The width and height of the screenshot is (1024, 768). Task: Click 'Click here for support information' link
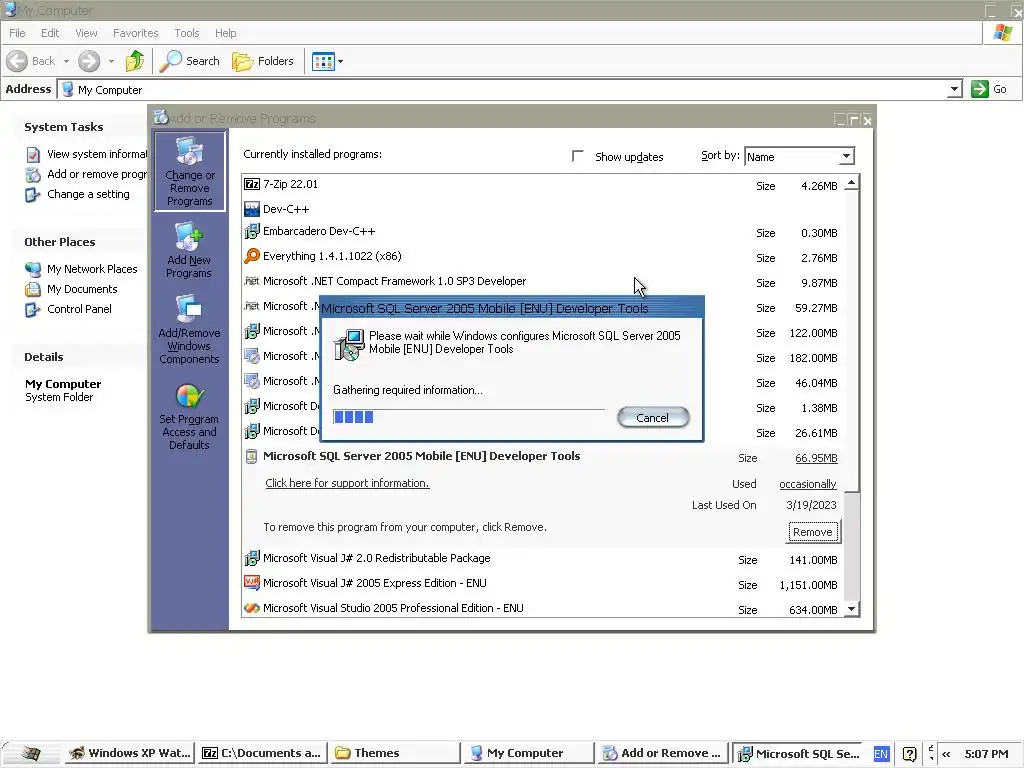(x=347, y=483)
